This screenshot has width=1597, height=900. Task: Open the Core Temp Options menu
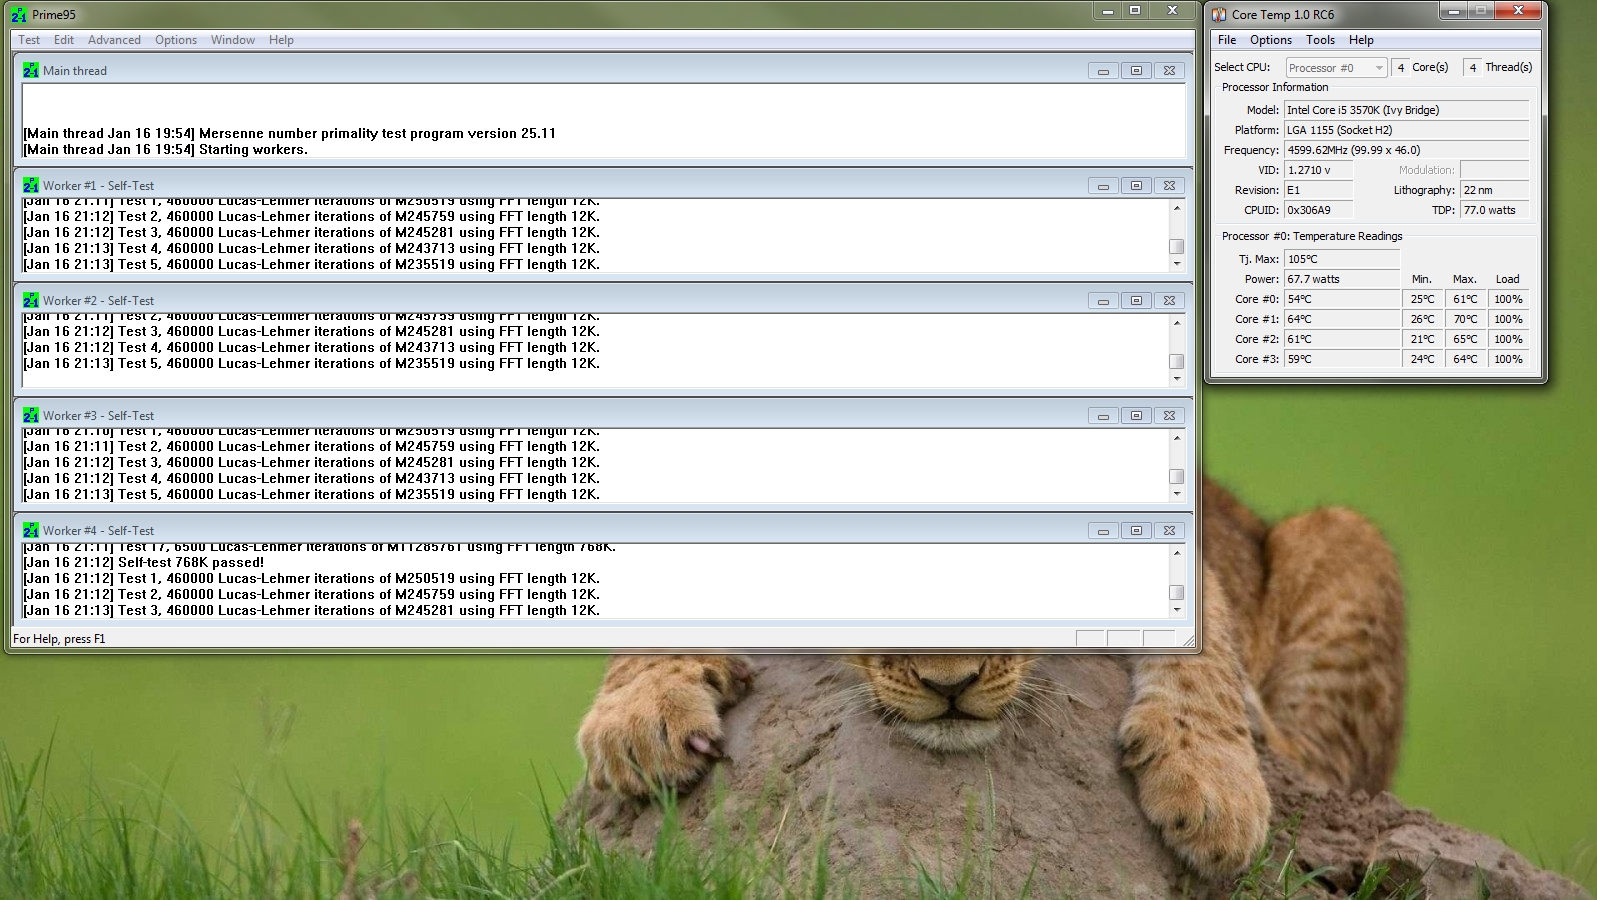1271,40
